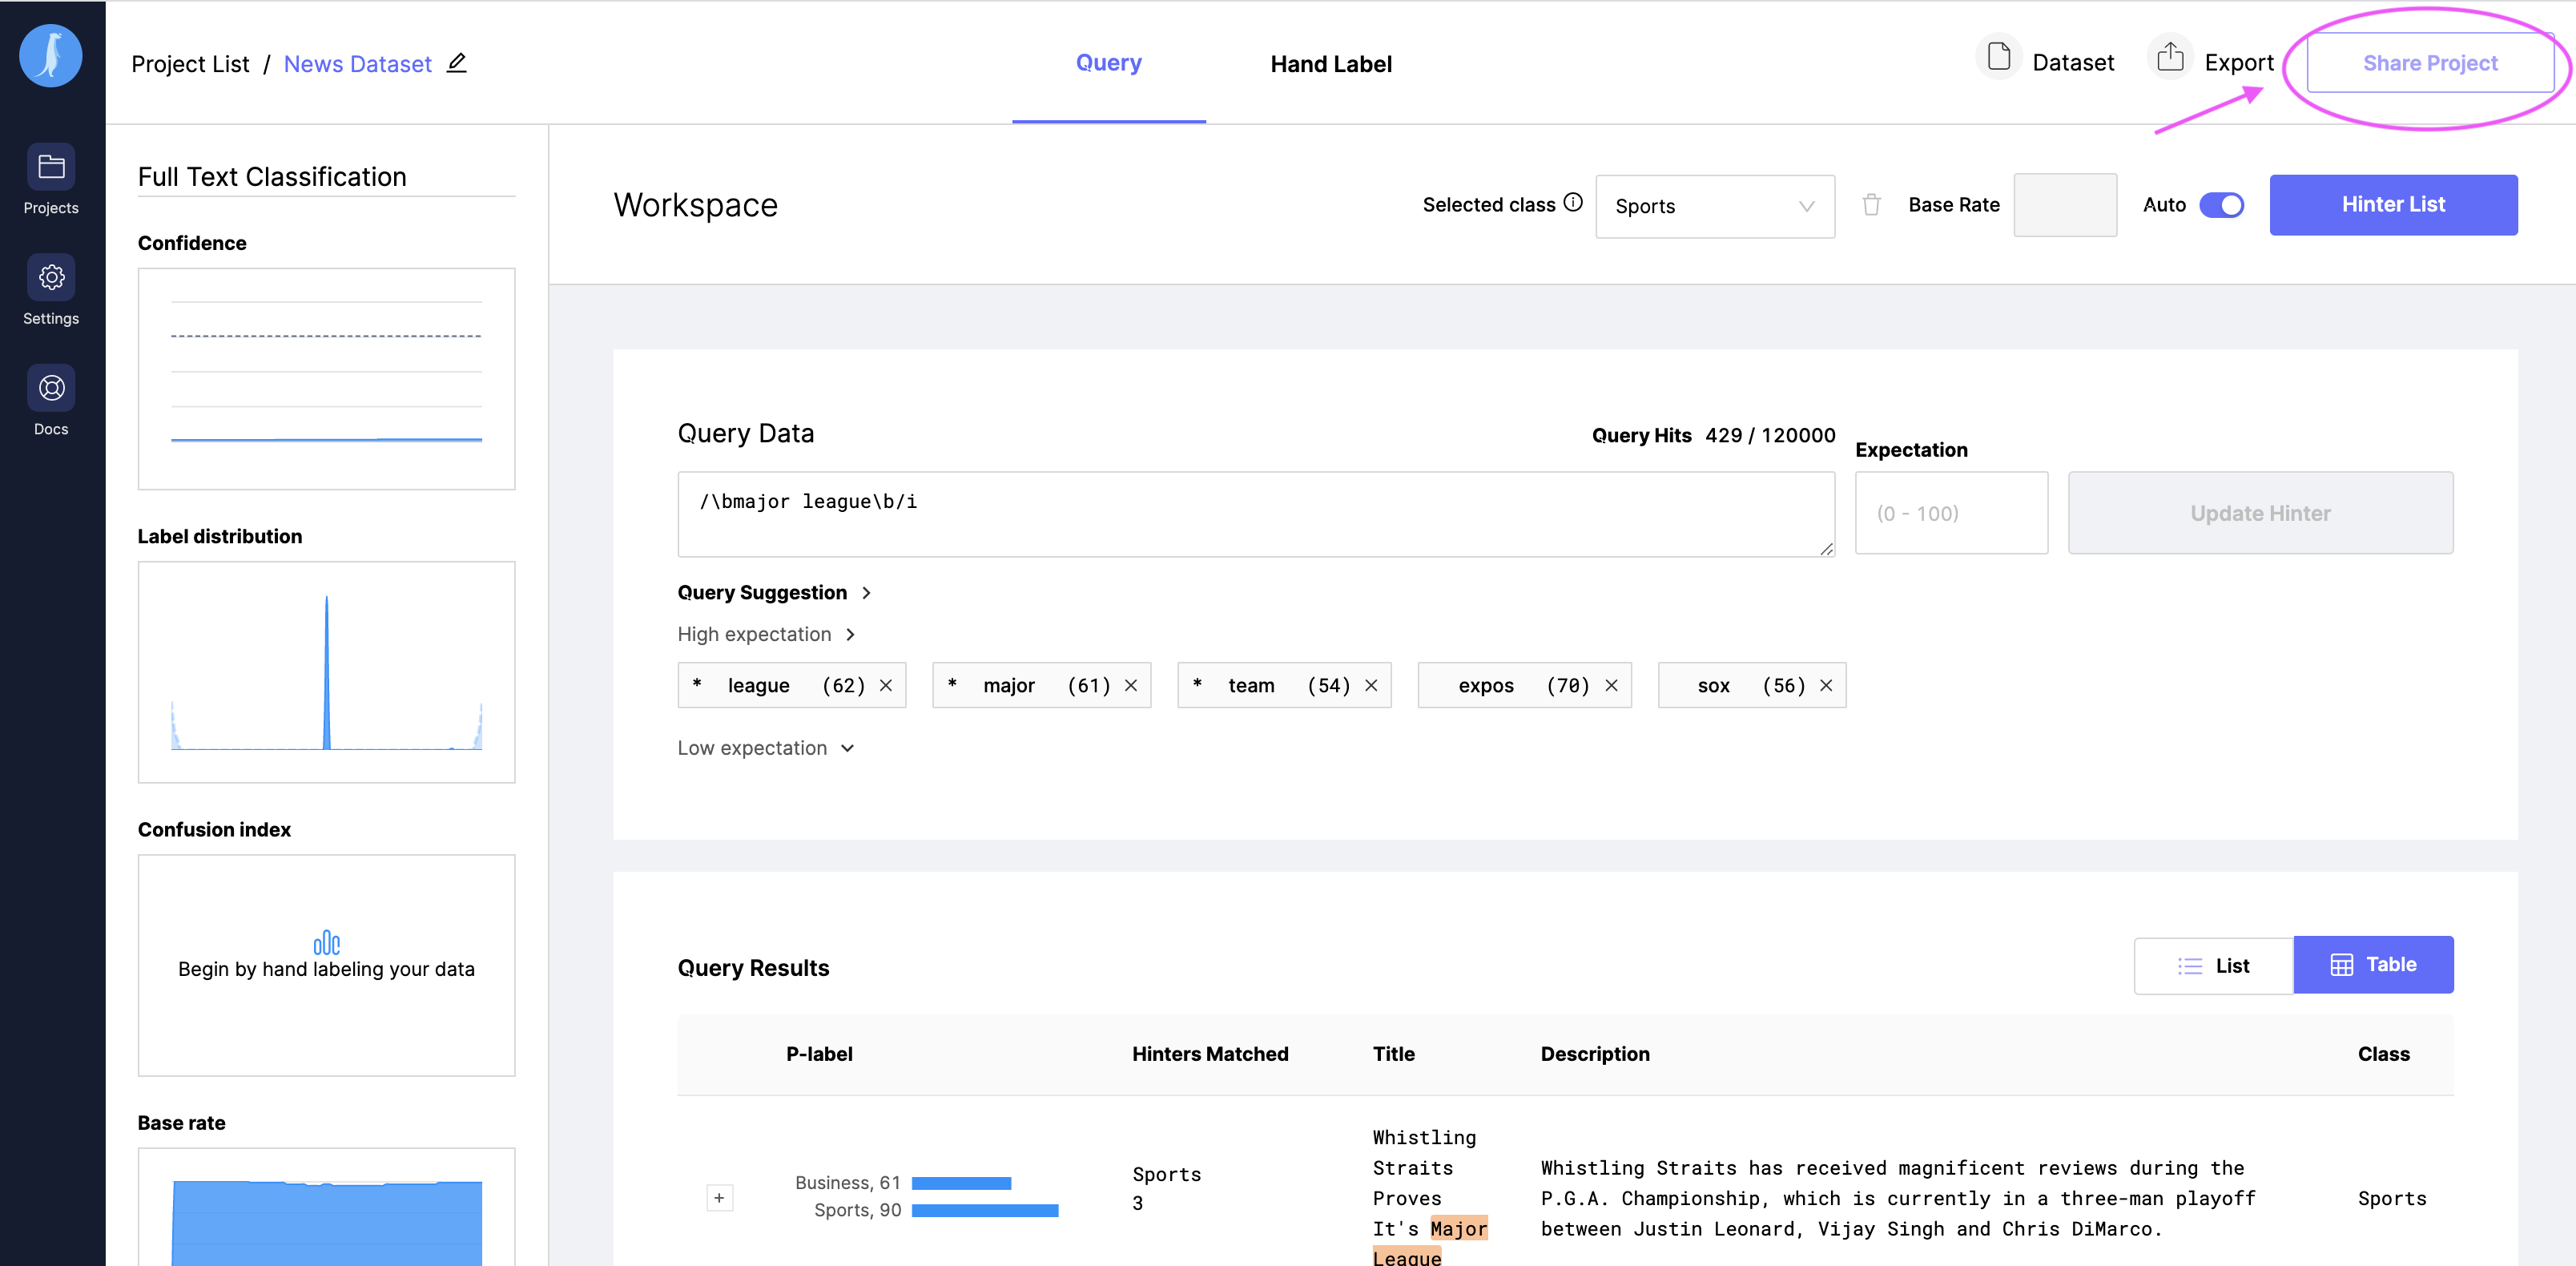
Task: Switch to the Hand Label tab
Action: [1330, 64]
